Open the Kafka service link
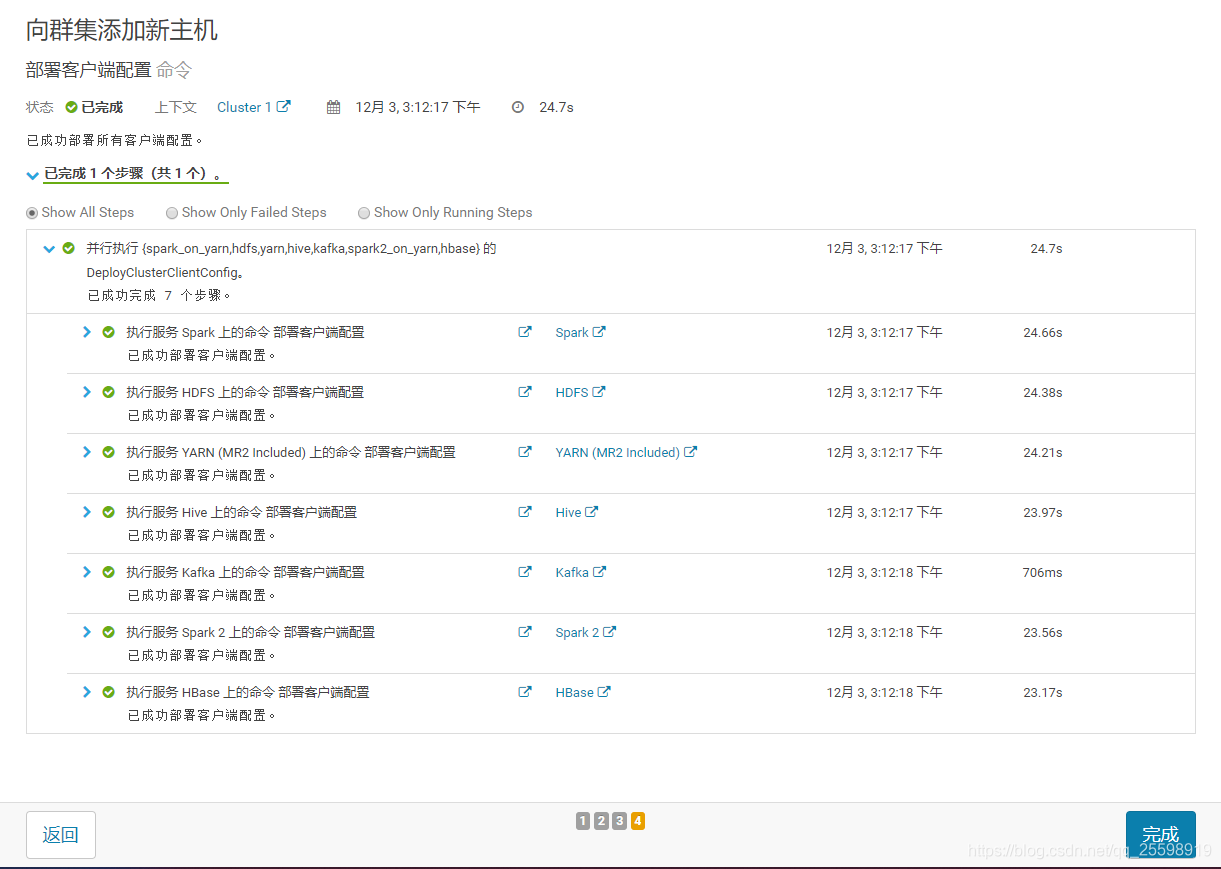Screen dimensions: 1221x869 [x=580, y=573]
